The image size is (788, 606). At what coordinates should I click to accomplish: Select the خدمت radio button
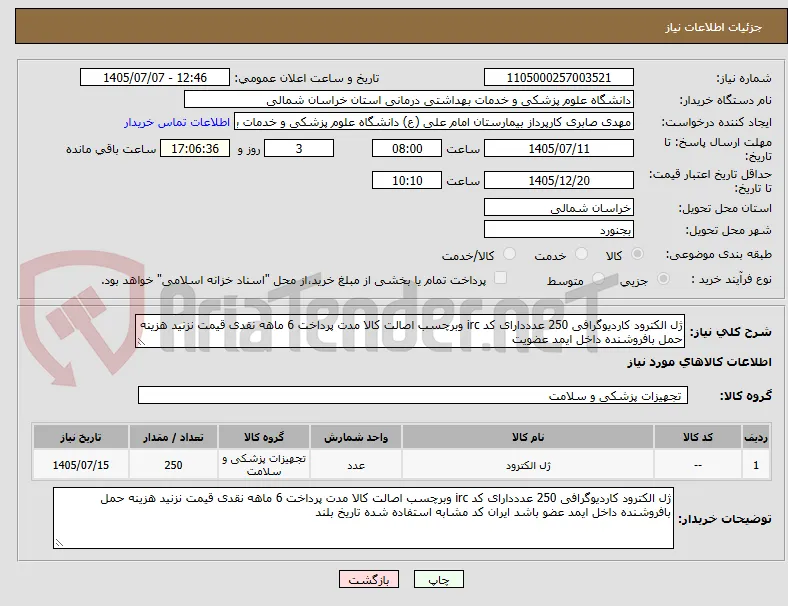(x=581, y=254)
